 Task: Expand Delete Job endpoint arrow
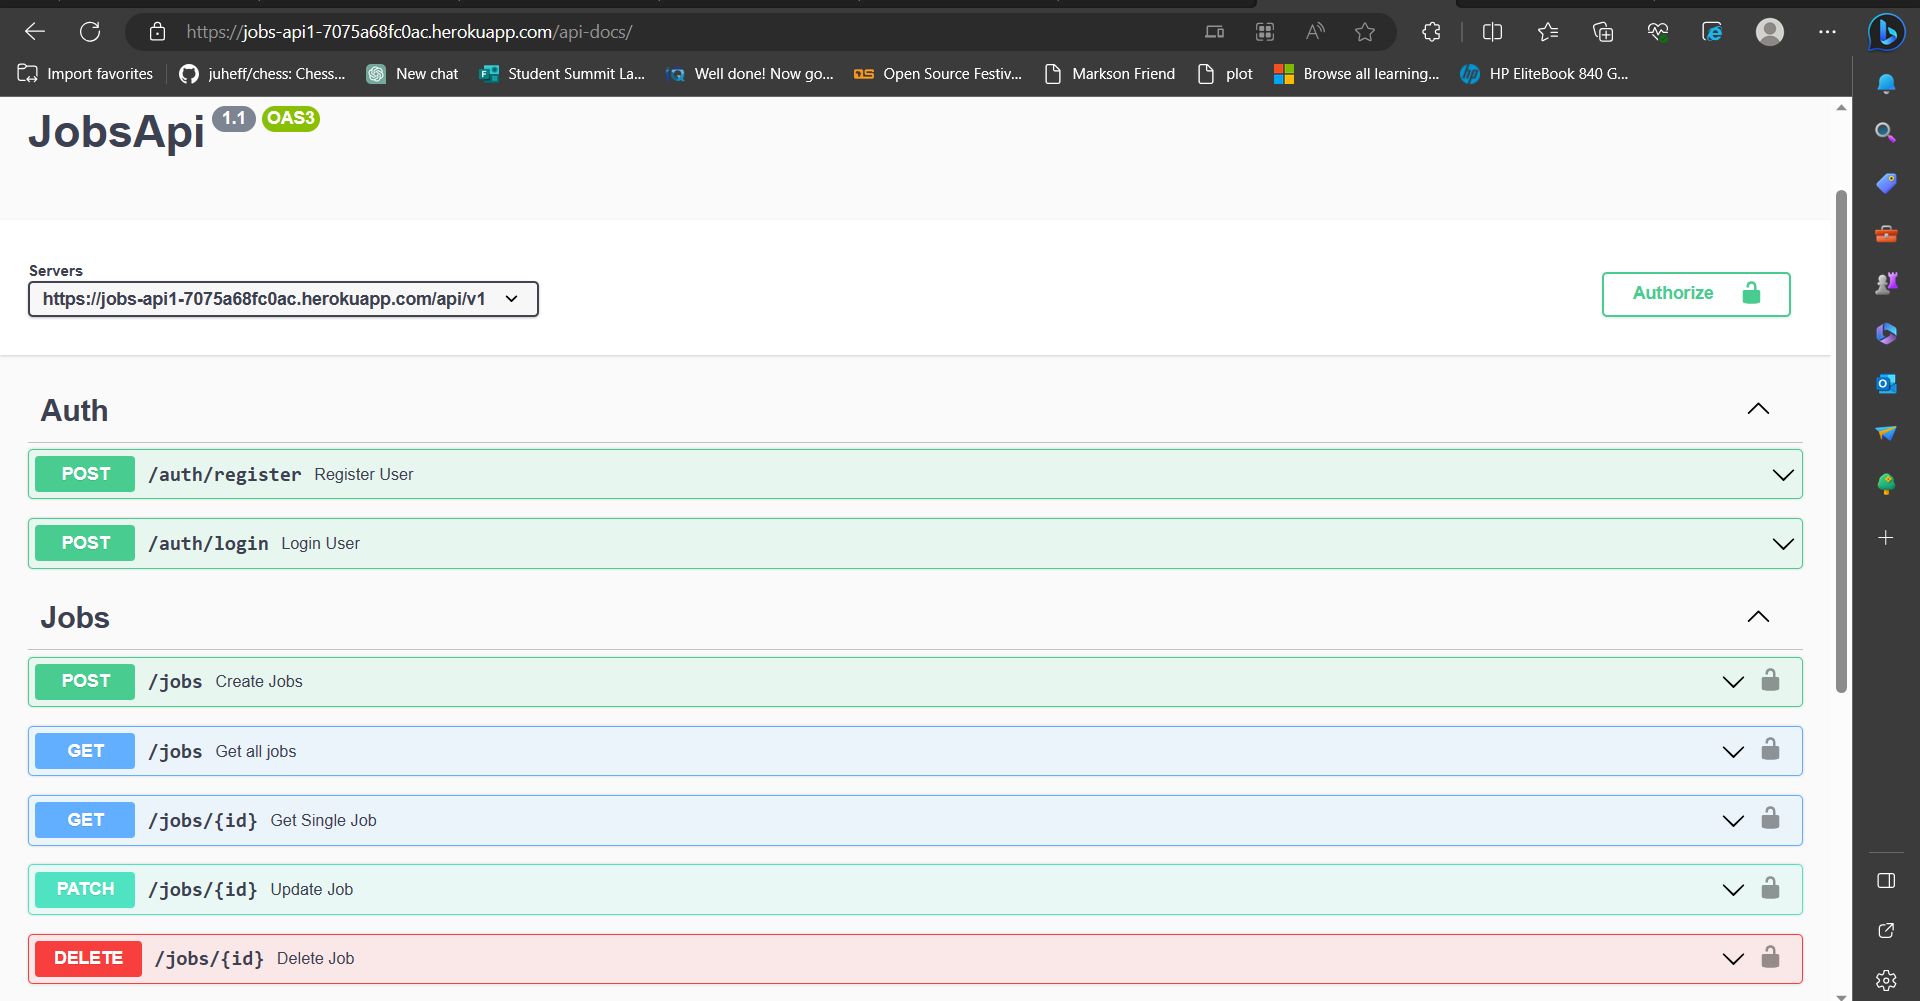(x=1733, y=959)
